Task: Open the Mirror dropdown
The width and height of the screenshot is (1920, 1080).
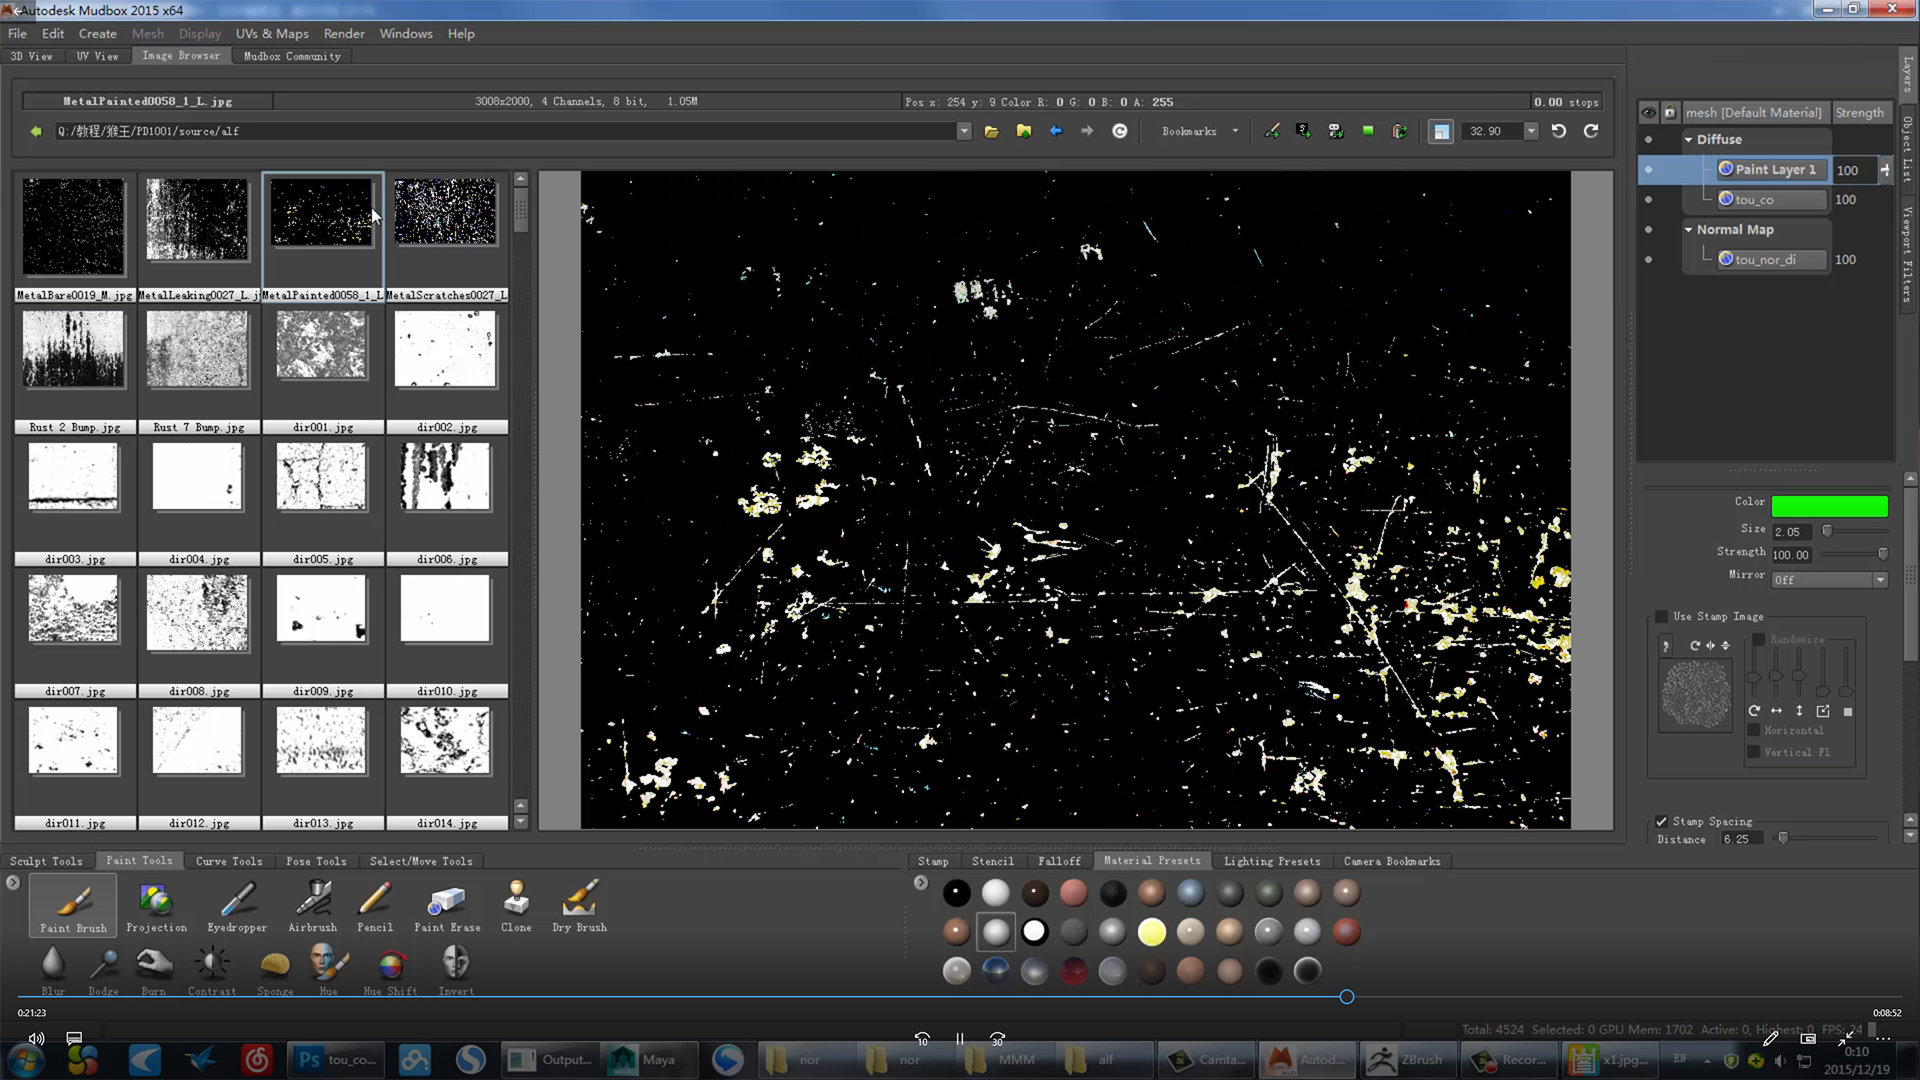Action: pyautogui.click(x=1829, y=580)
